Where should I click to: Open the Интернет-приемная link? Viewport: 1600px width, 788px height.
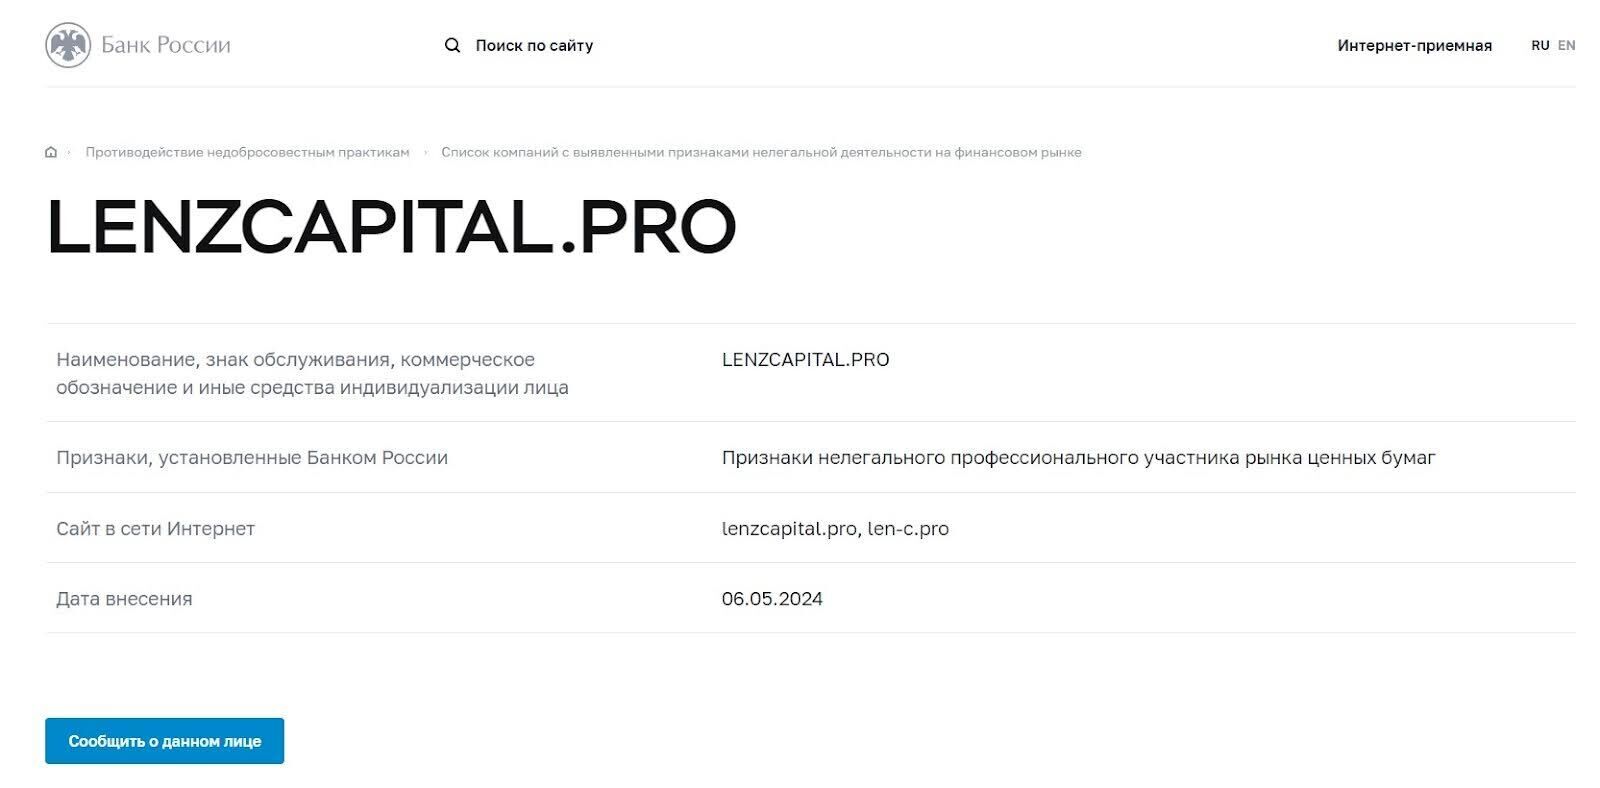(x=1414, y=45)
